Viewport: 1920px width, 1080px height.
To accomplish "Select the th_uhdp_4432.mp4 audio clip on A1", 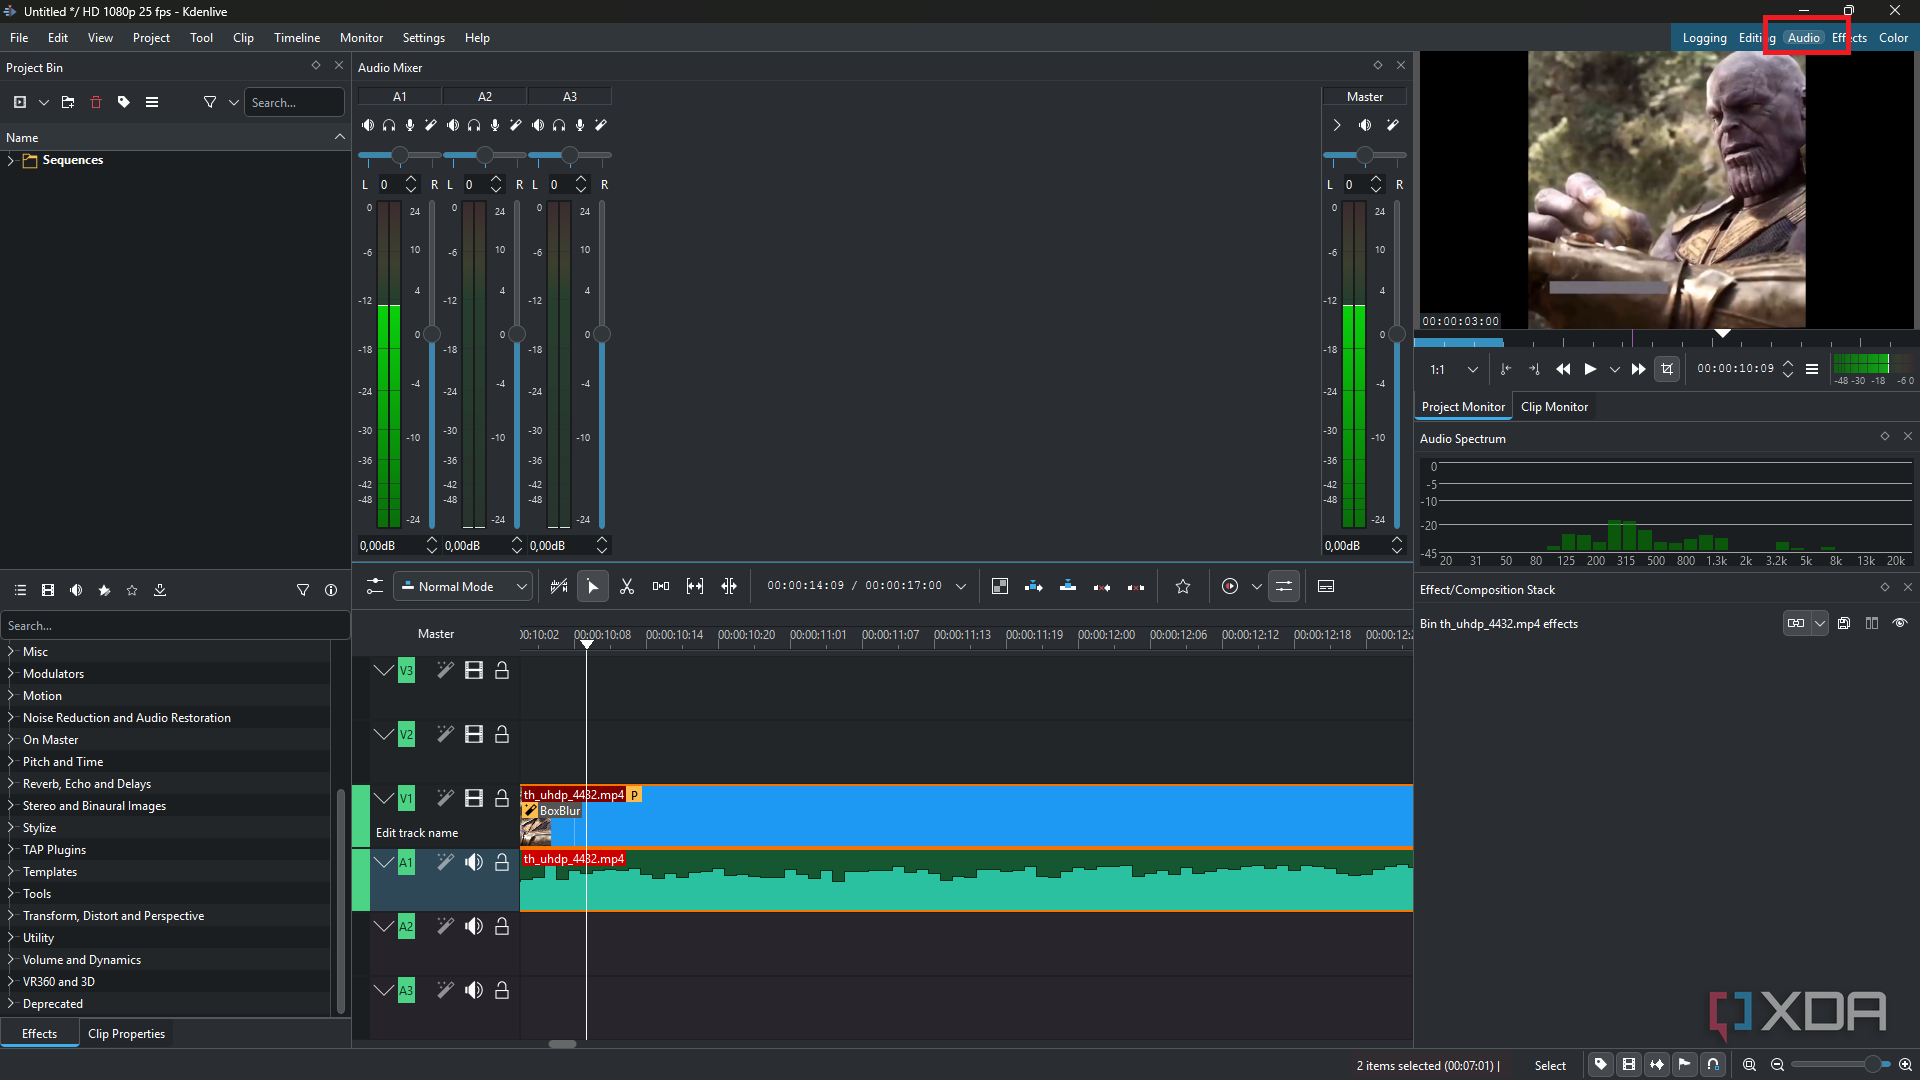I will (x=966, y=880).
